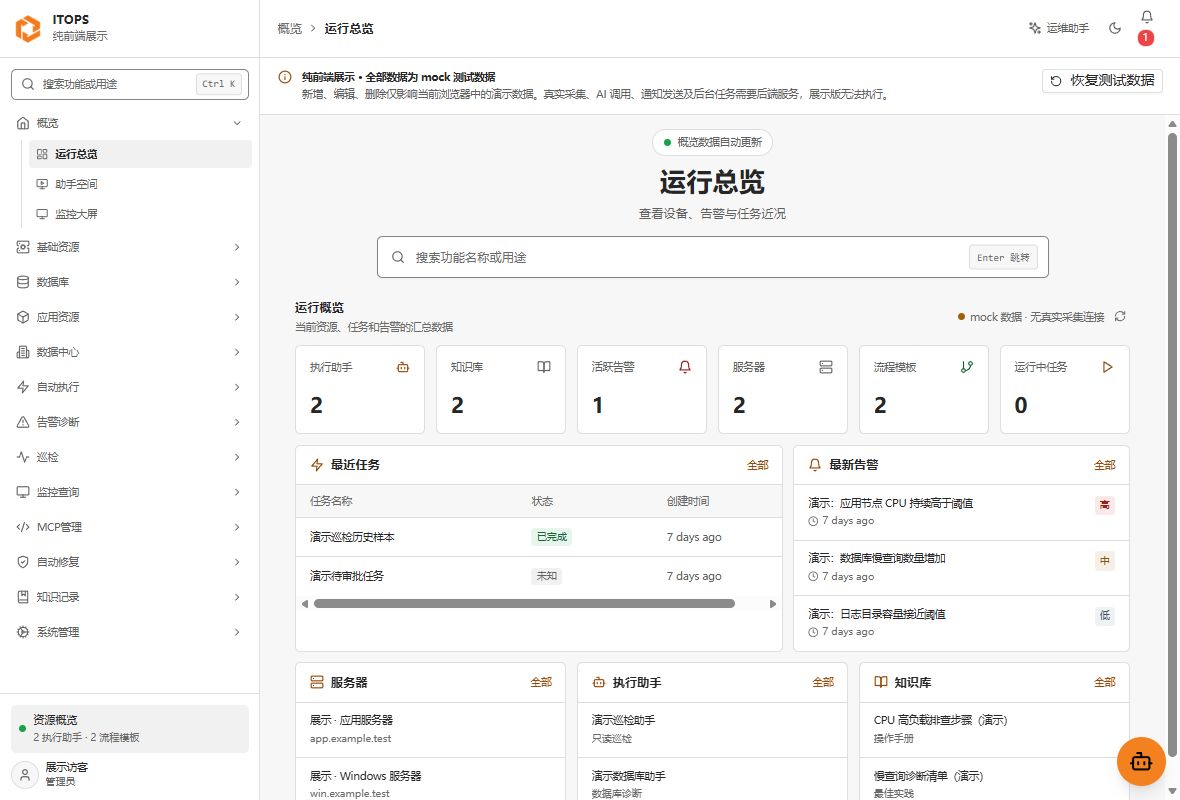Expand the 巡检 menu chevron

point(237,457)
